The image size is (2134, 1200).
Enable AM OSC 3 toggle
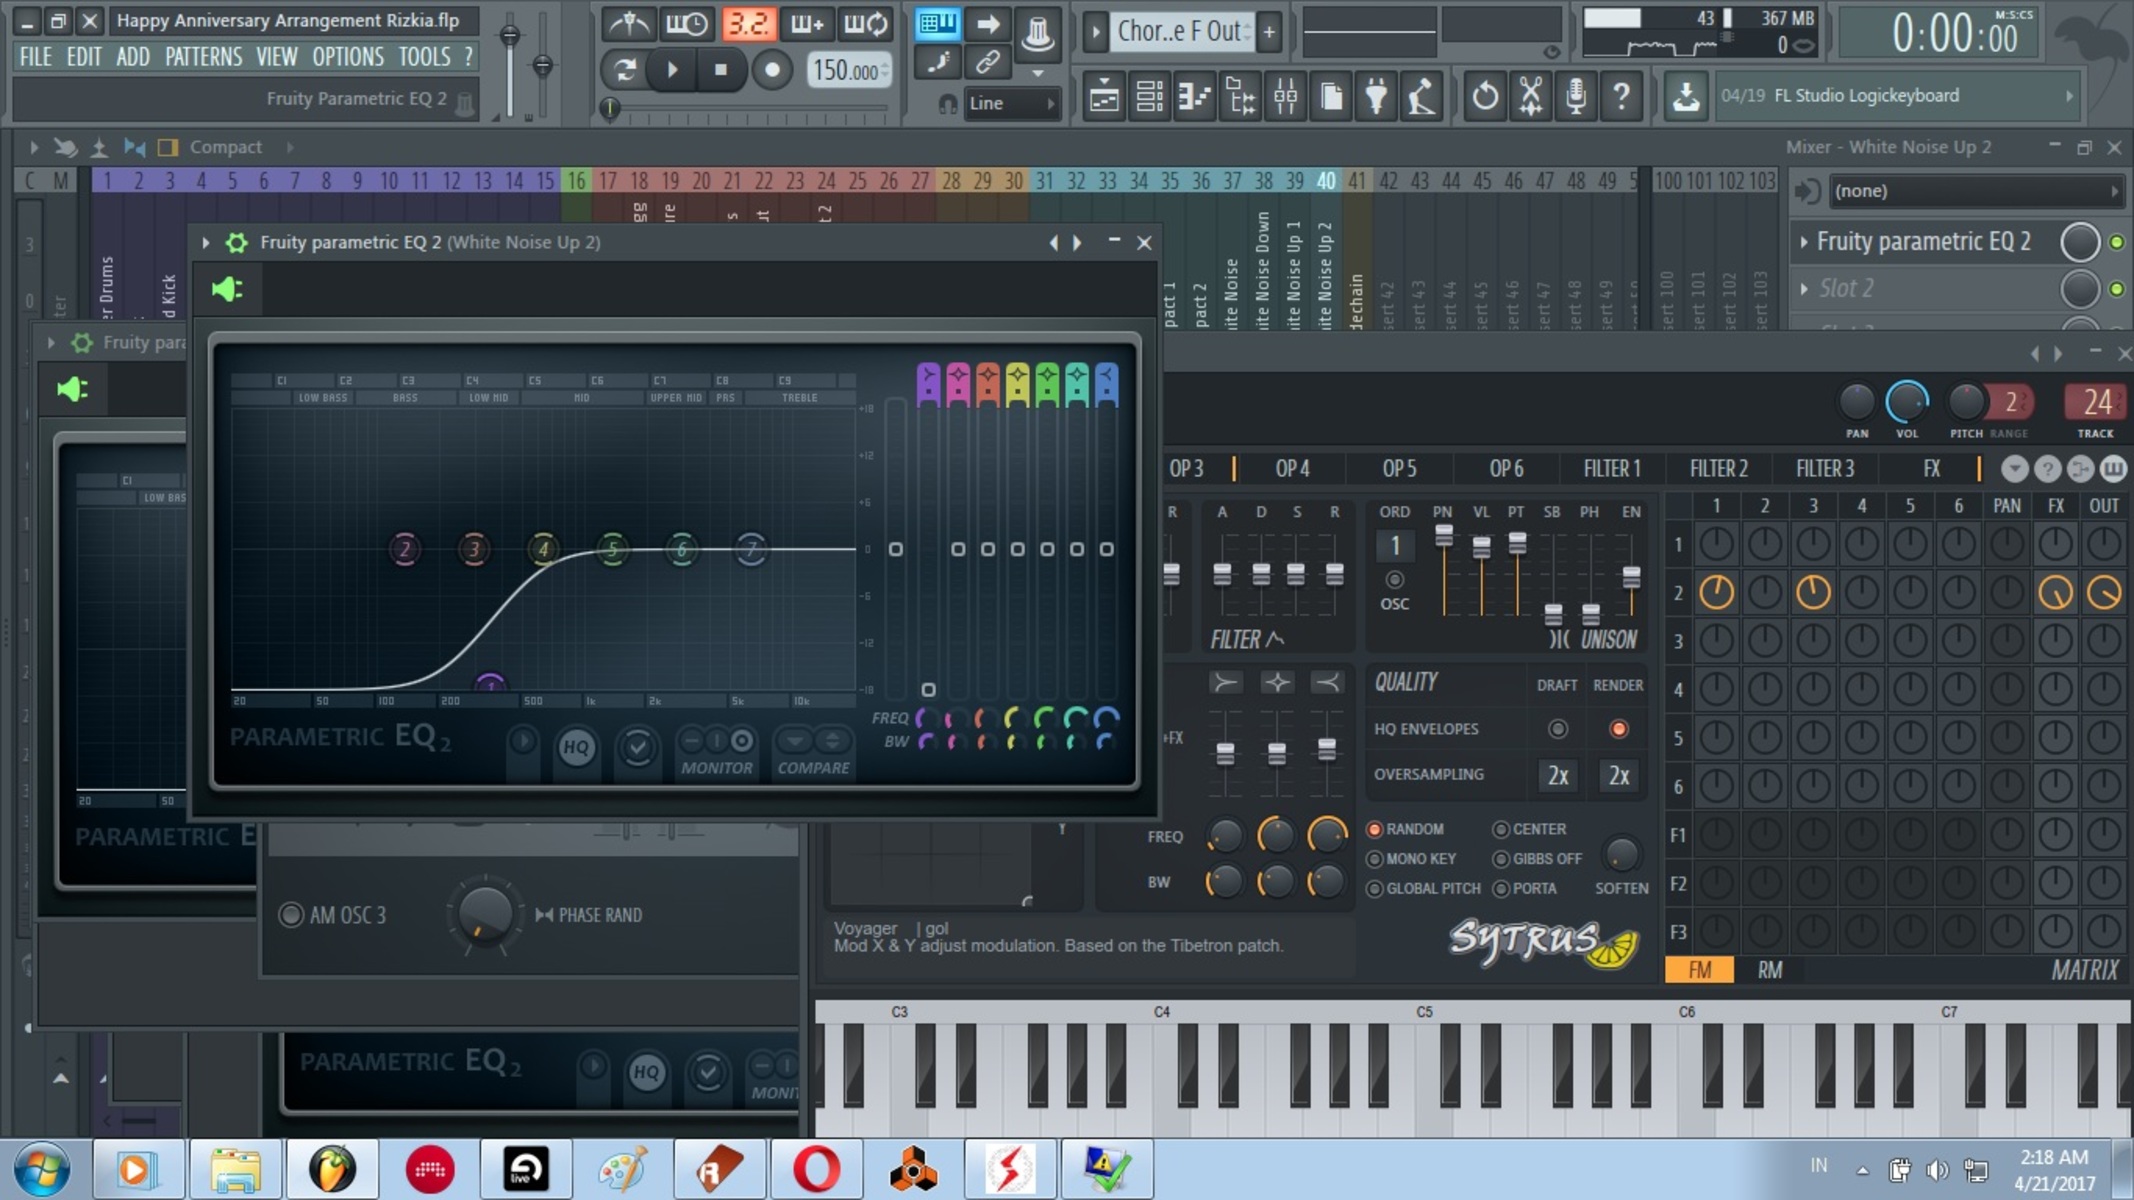291,915
